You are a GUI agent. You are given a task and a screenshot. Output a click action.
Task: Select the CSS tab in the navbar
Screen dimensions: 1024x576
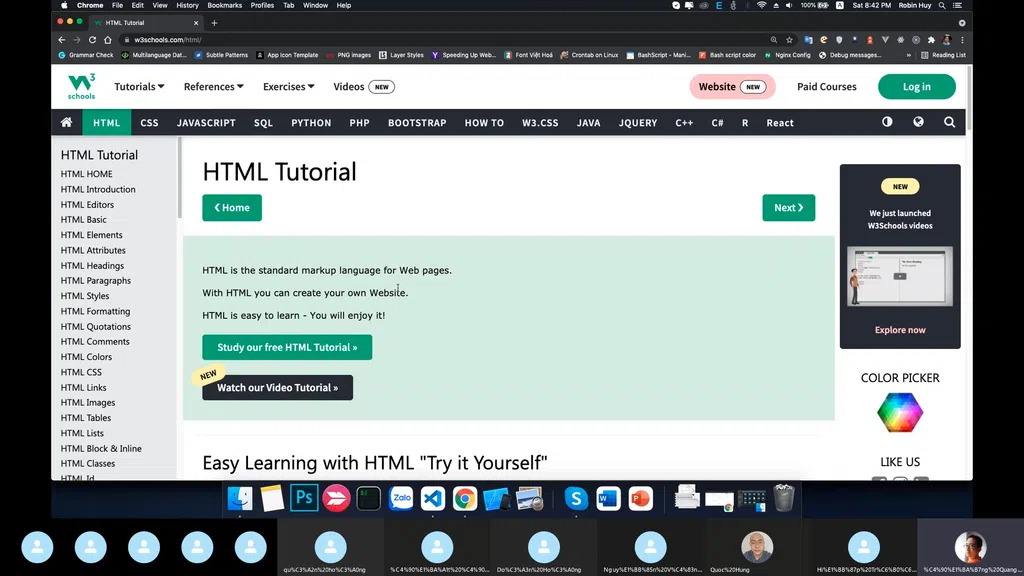150,122
